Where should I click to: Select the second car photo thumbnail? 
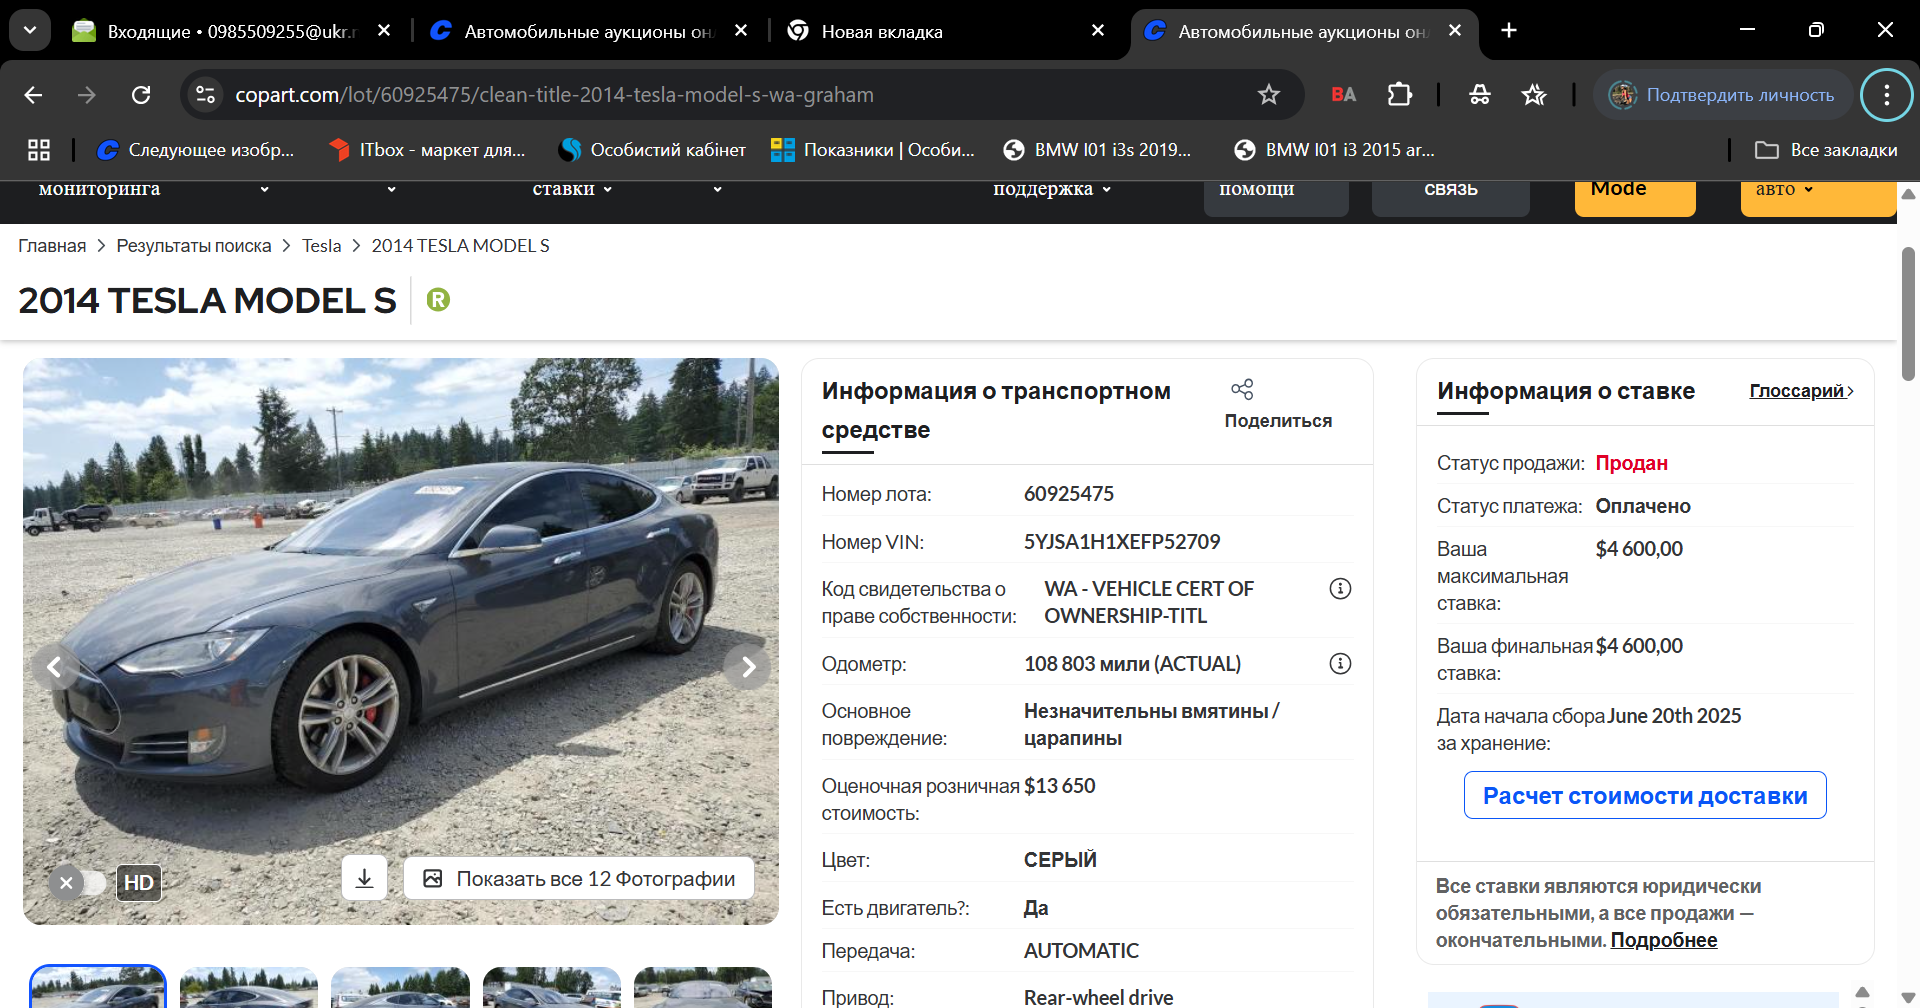tap(249, 987)
